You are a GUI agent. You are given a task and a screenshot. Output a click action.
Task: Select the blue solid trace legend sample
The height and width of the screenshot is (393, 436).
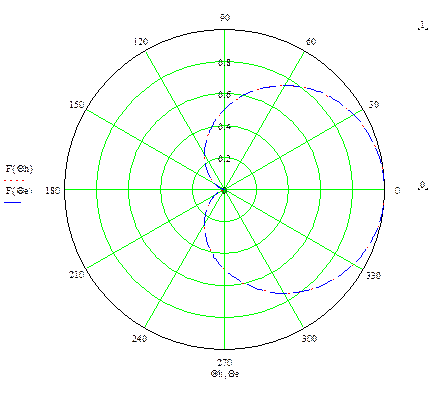click(x=13, y=202)
